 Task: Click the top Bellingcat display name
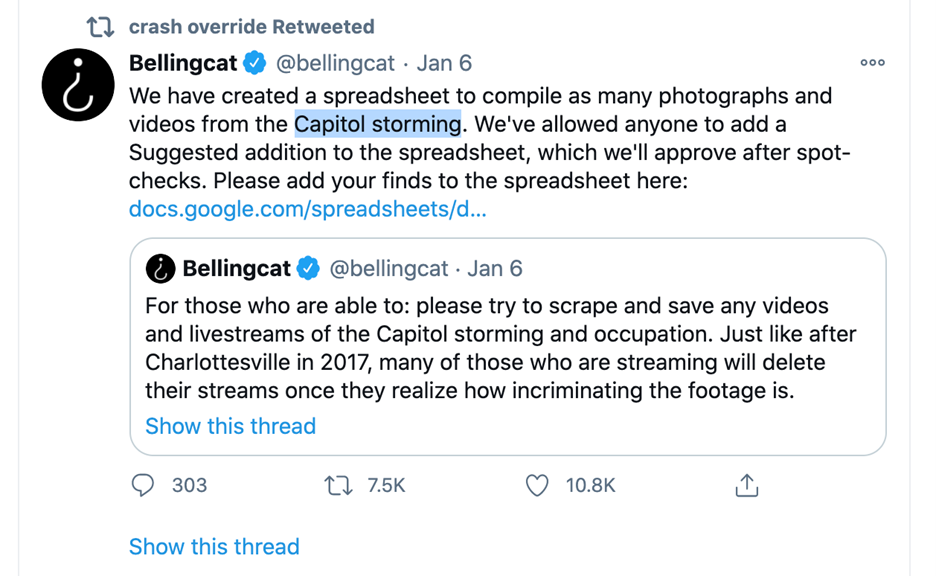pyautogui.click(x=183, y=63)
